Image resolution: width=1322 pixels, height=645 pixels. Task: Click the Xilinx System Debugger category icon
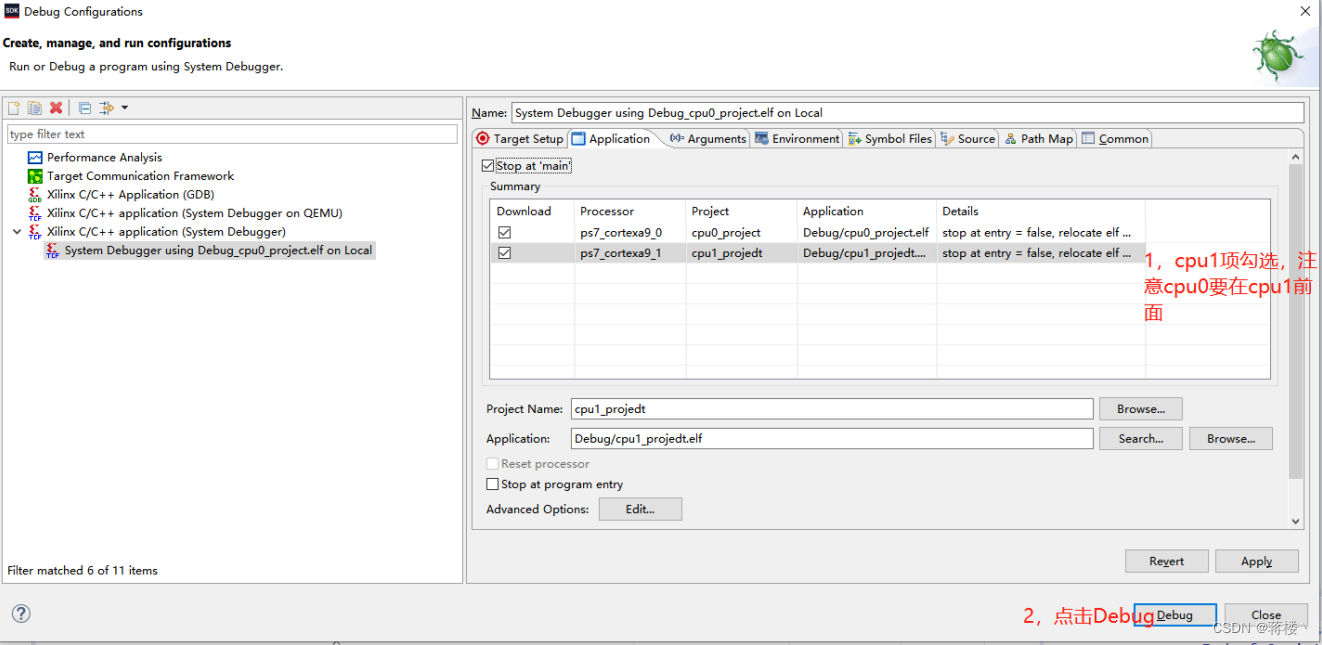[x=36, y=232]
